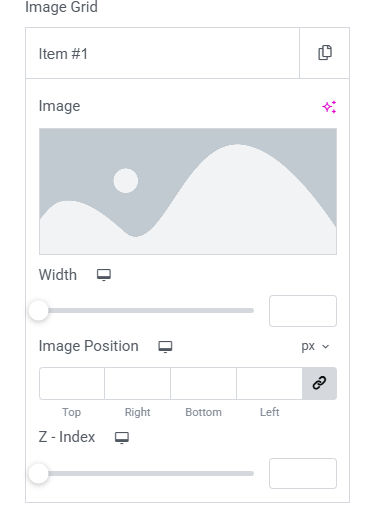372x514 pixels.
Task: Focus the Z - Index value input field
Action: (x=303, y=473)
